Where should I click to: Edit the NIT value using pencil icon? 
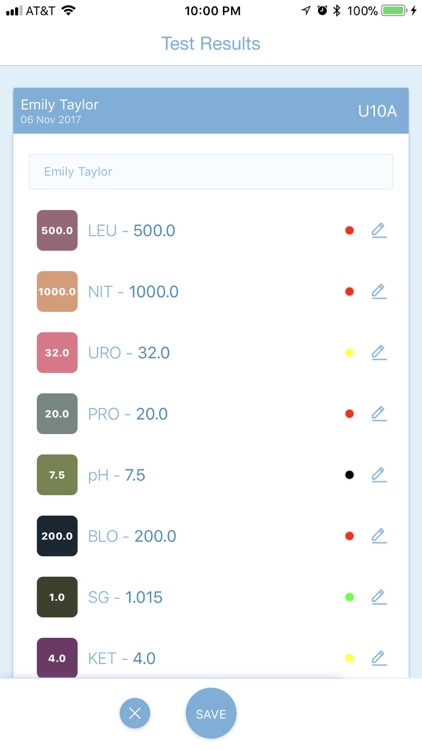click(x=379, y=291)
